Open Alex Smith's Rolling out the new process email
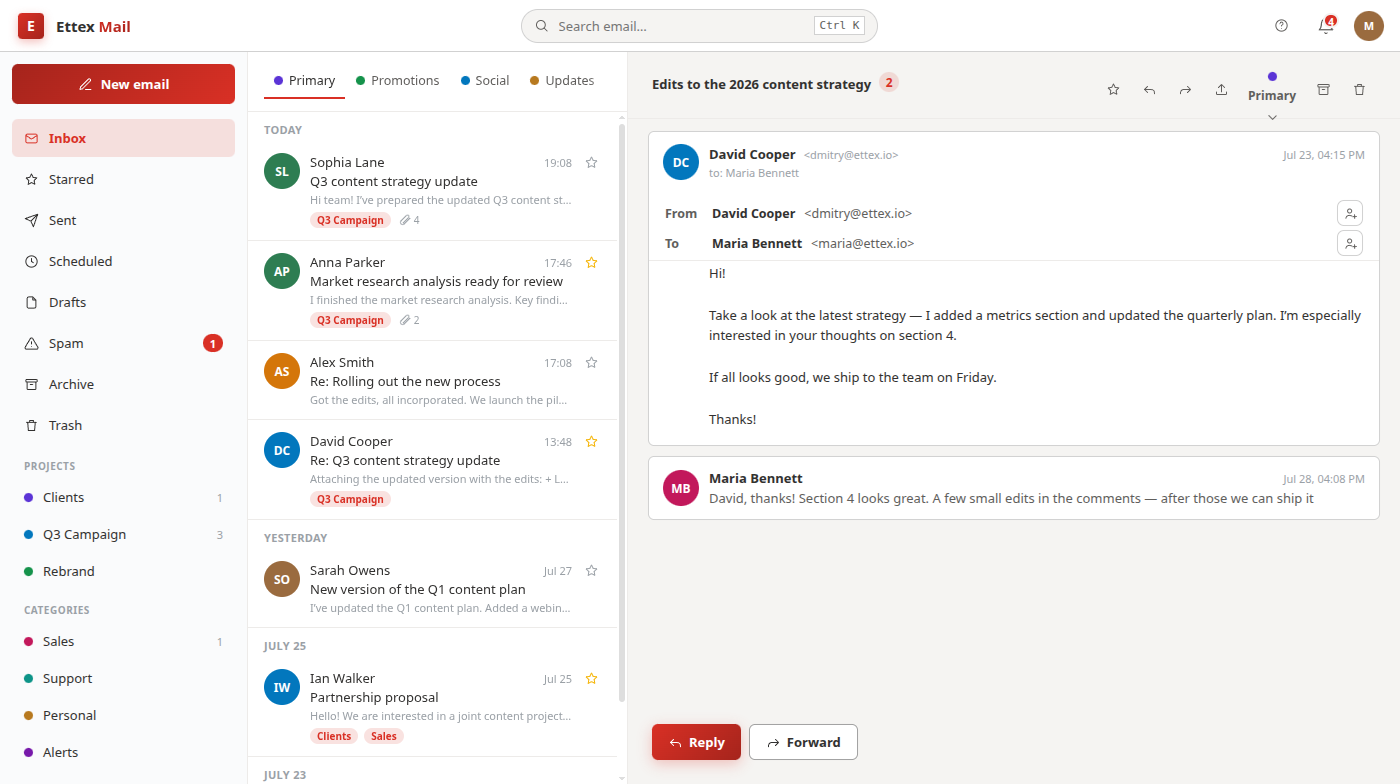Image resolution: width=1400 pixels, height=784 pixels. click(x=434, y=380)
